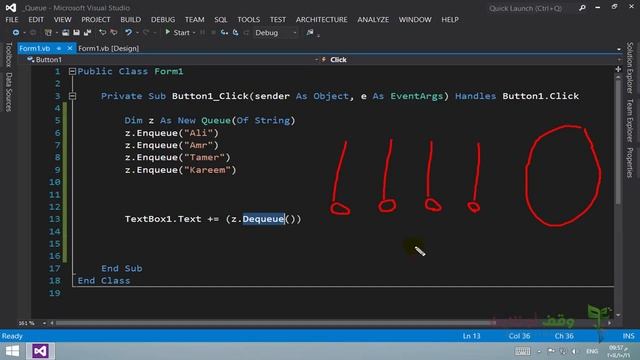Click the ENG language indicator in tray
This screenshot has width=640, height=360.
[x=592, y=351]
